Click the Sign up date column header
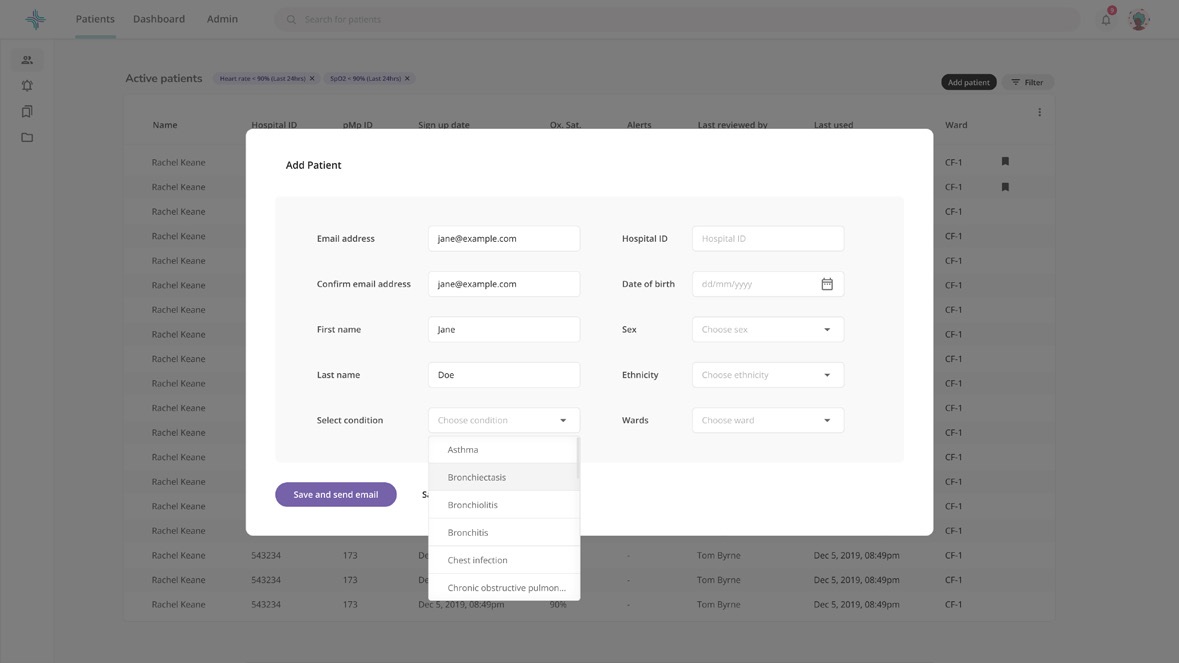This screenshot has height=663, width=1179. coord(444,125)
